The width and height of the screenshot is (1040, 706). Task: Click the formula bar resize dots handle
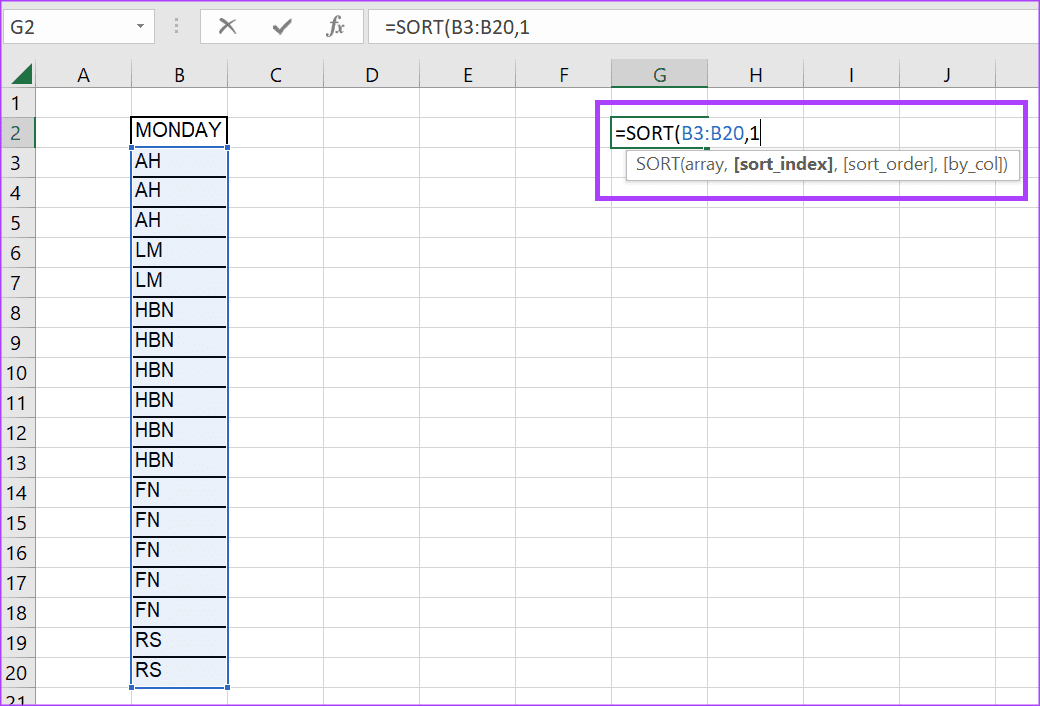click(178, 27)
